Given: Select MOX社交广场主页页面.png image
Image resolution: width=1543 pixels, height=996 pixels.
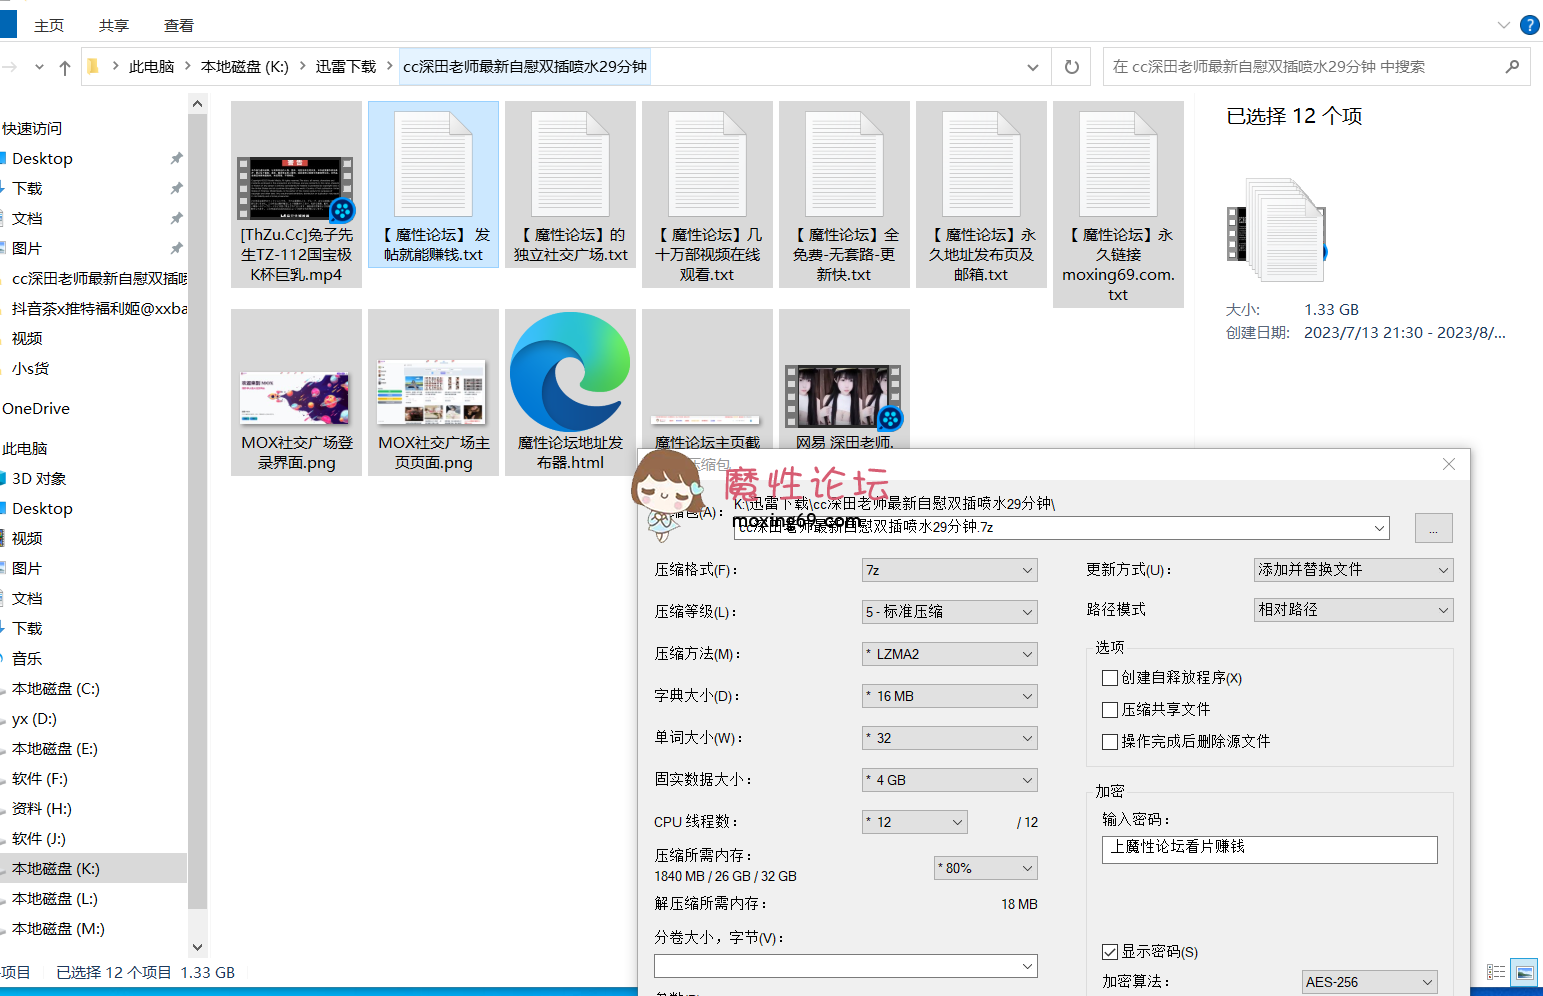Looking at the screenshot, I should click(433, 392).
